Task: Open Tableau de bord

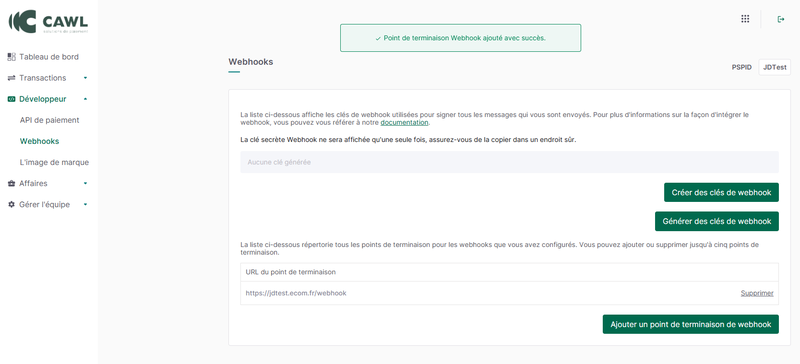Action: coord(49,57)
